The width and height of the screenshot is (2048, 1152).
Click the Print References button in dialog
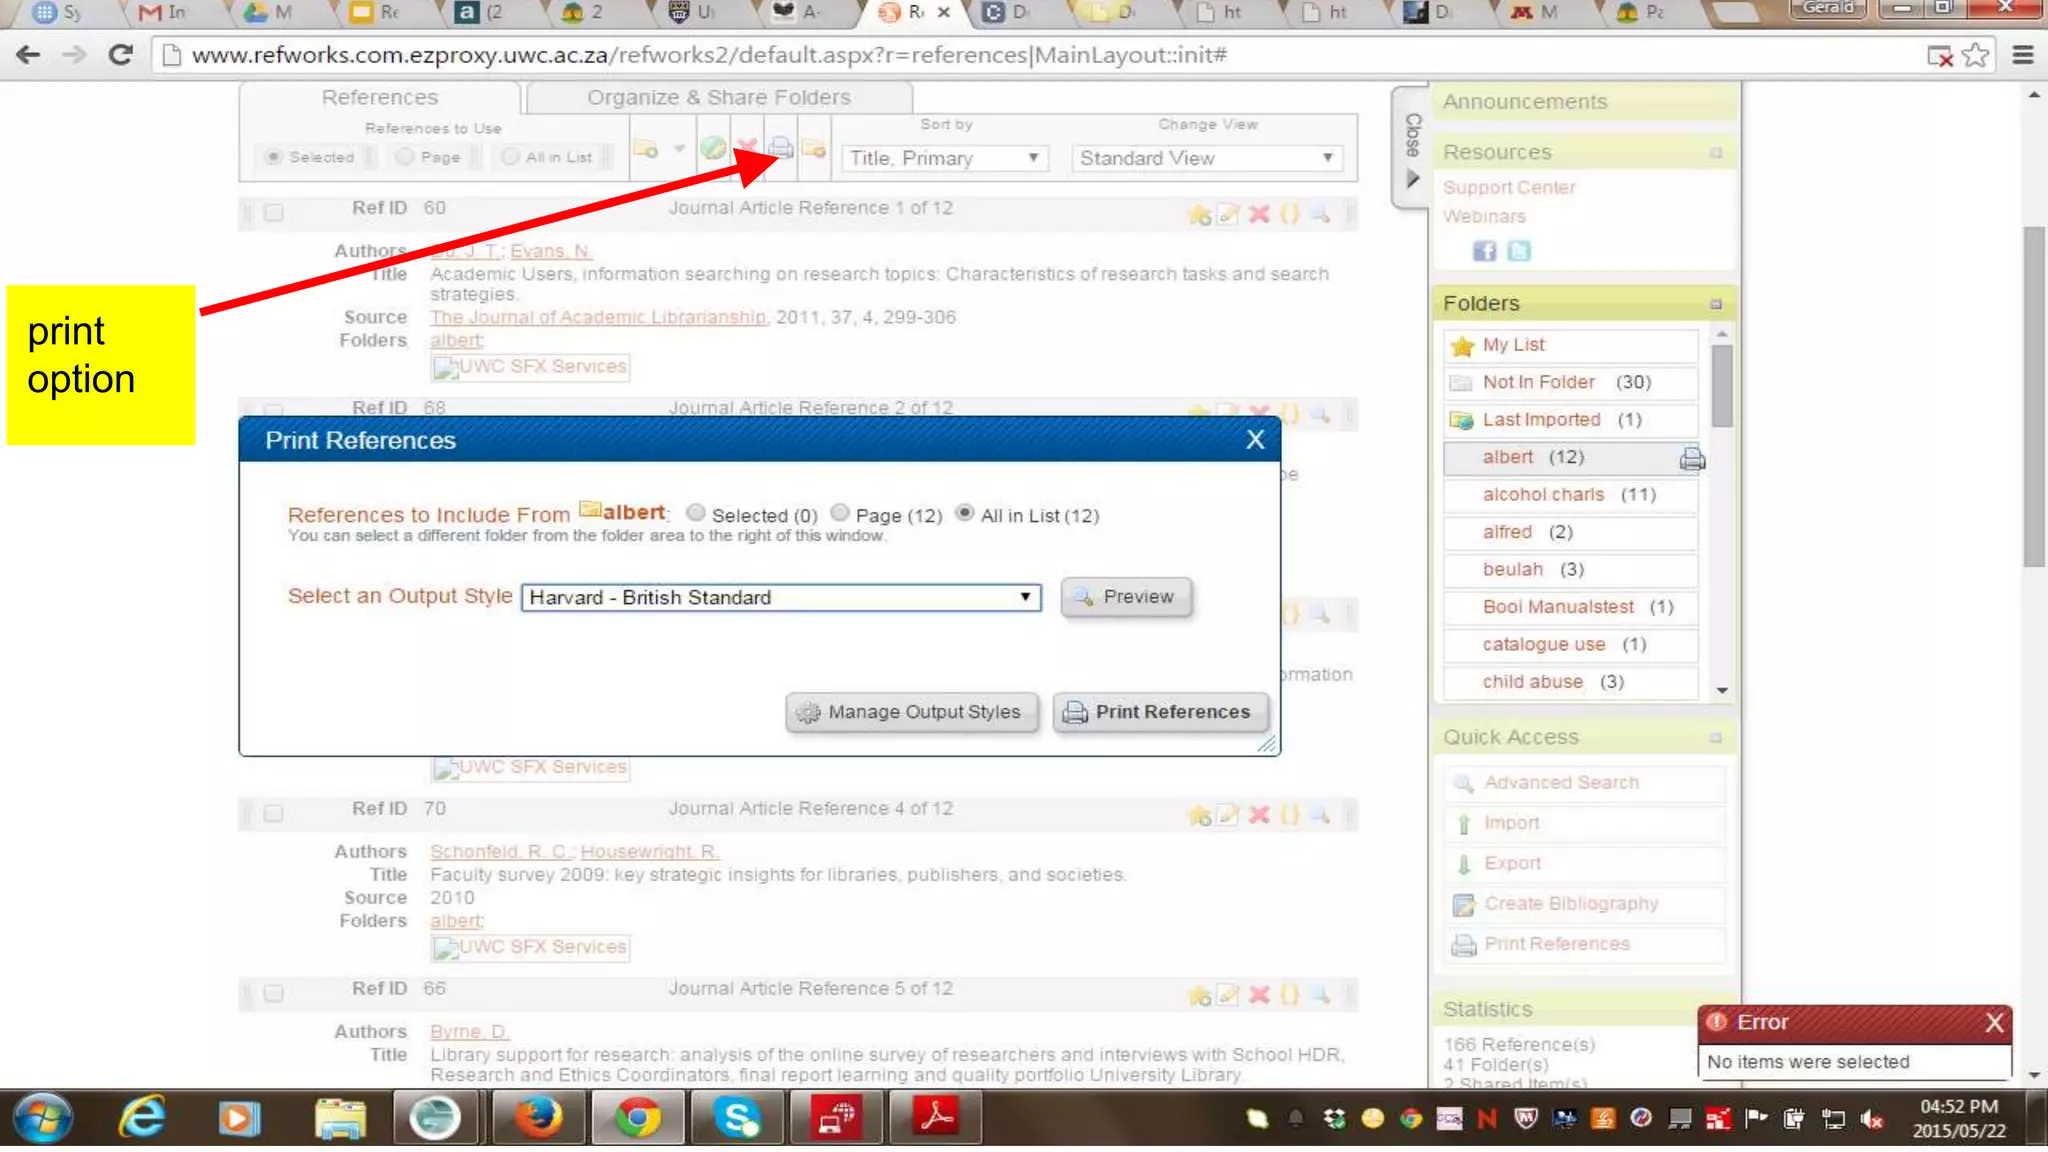tap(1160, 712)
